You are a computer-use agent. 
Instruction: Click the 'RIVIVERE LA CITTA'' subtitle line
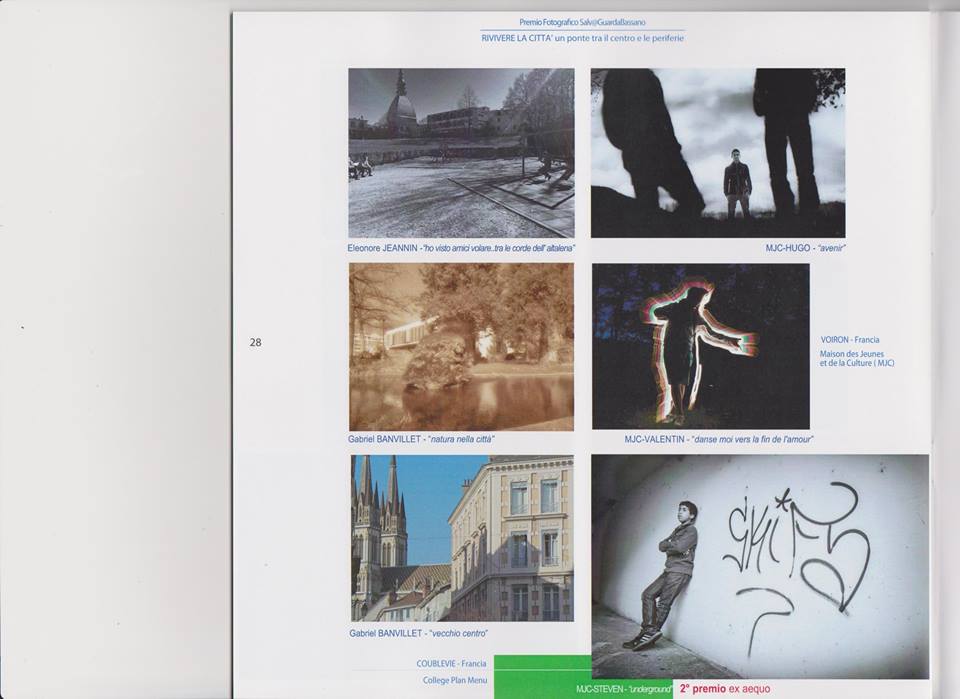click(583, 38)
